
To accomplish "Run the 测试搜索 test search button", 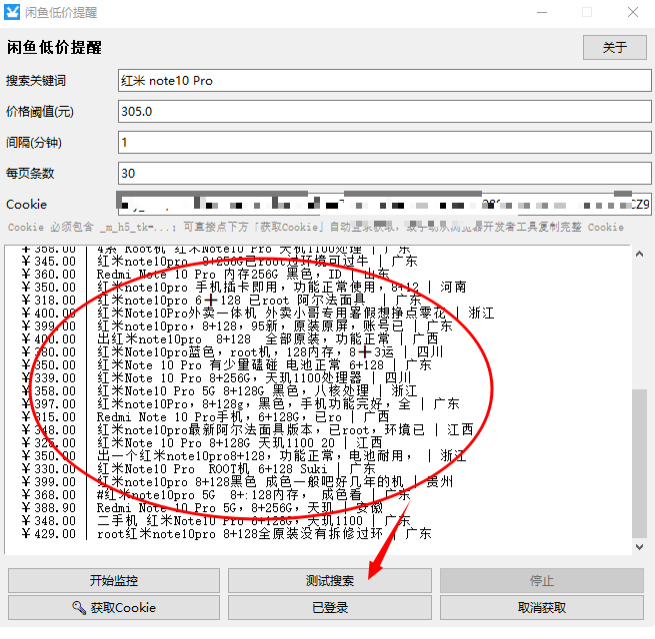I will pos(330,581).
